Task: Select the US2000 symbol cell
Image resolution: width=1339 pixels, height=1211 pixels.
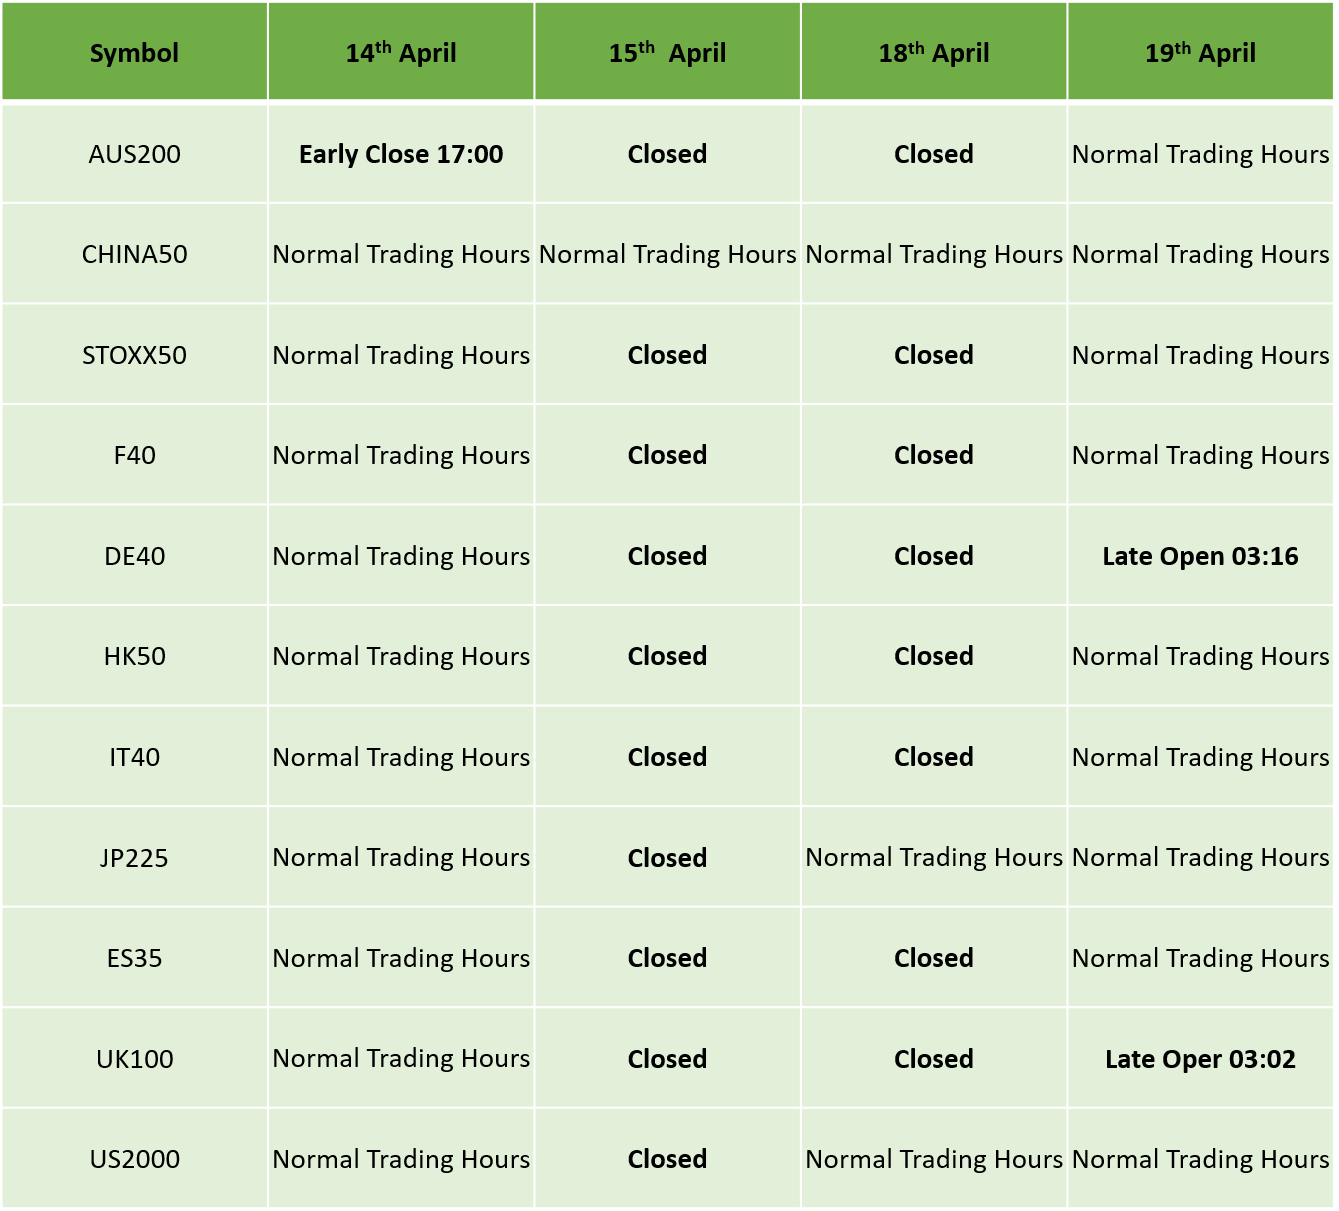Action: pyautogui.click(x=134, y=1159)
